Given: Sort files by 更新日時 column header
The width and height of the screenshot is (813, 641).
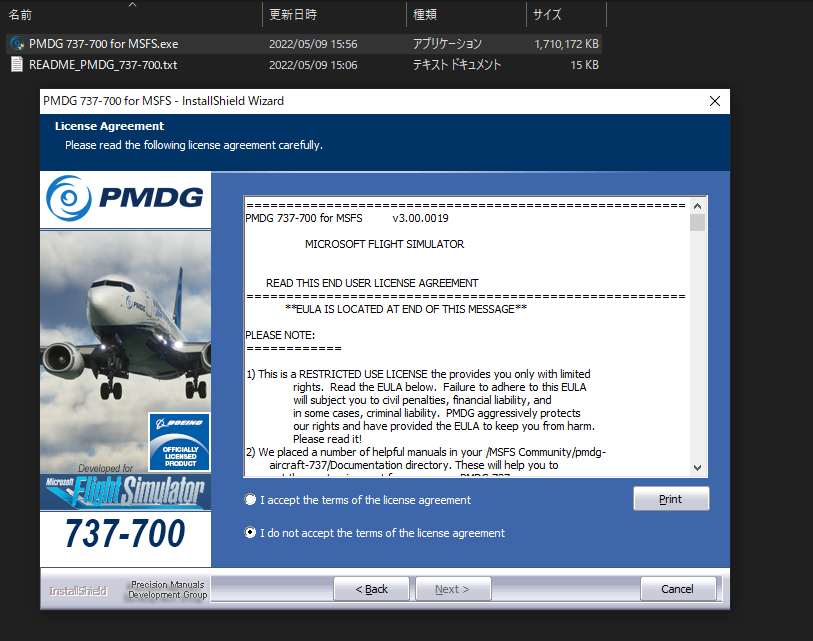Looking at the screenshot, I should coord(293,15).
